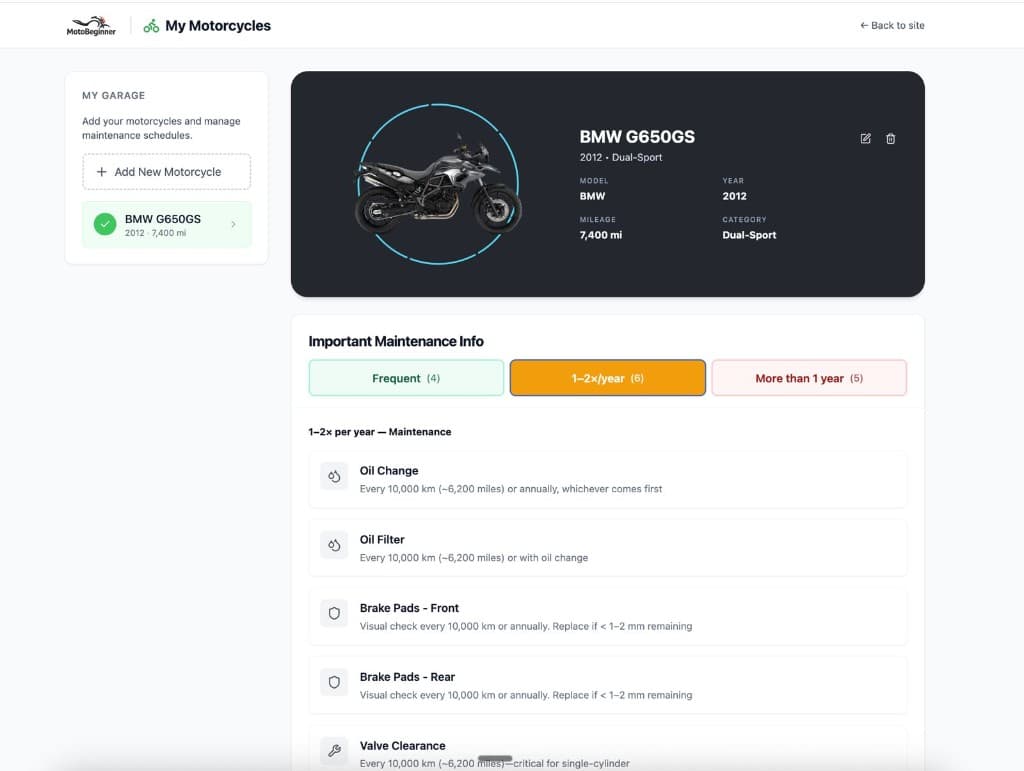Image resolution: width=1024 pixels, height=771 pixels.
Task: Click the MotoBeginner logo
Action: click(x=91, y=25)
